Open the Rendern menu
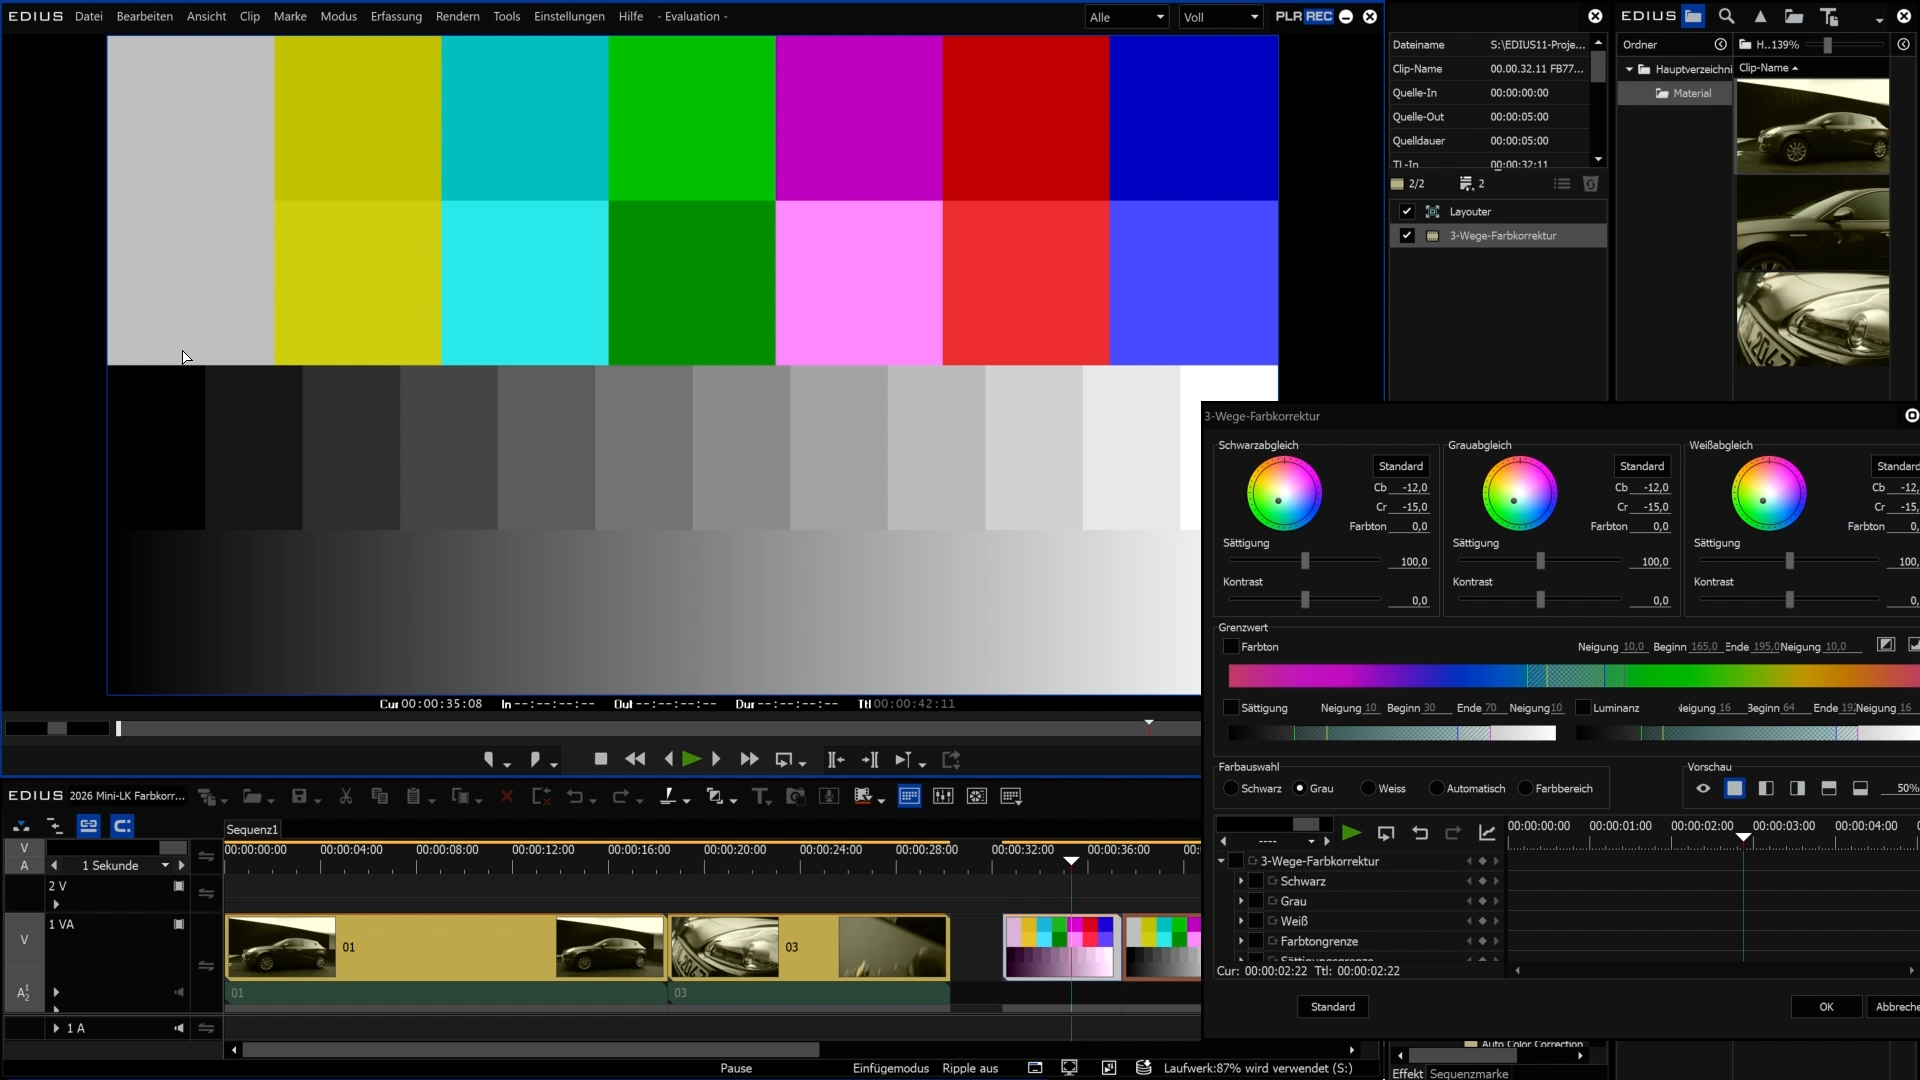1920x1080 pixels. point(457,17)
